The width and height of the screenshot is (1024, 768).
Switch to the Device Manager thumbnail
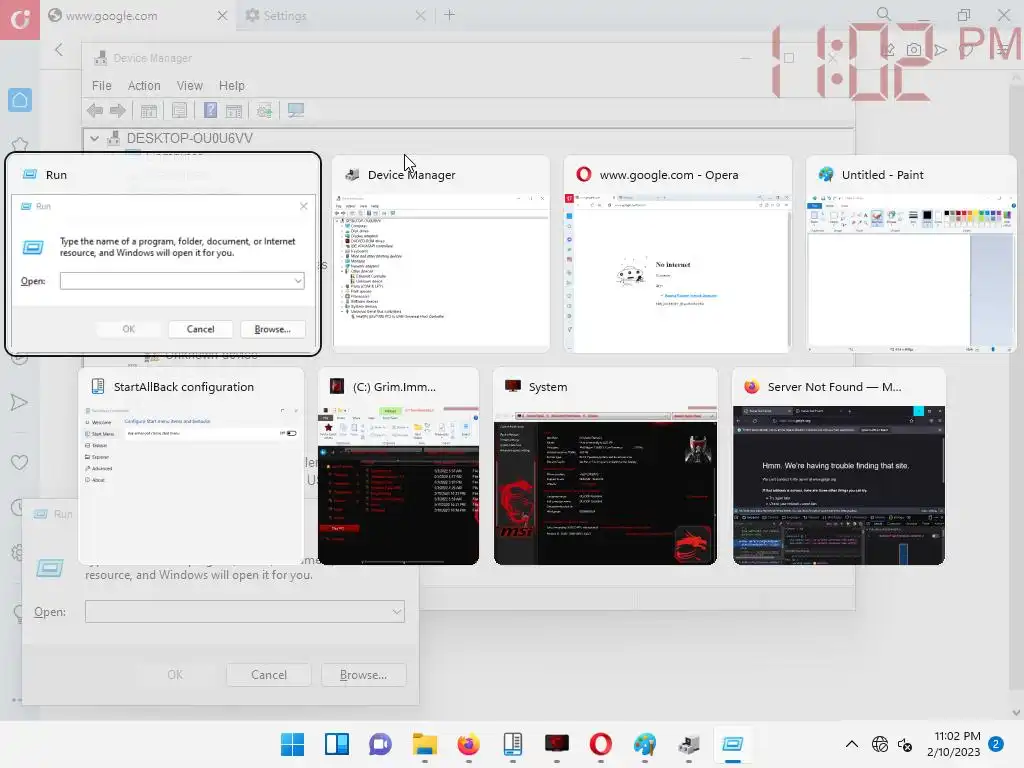441,254
